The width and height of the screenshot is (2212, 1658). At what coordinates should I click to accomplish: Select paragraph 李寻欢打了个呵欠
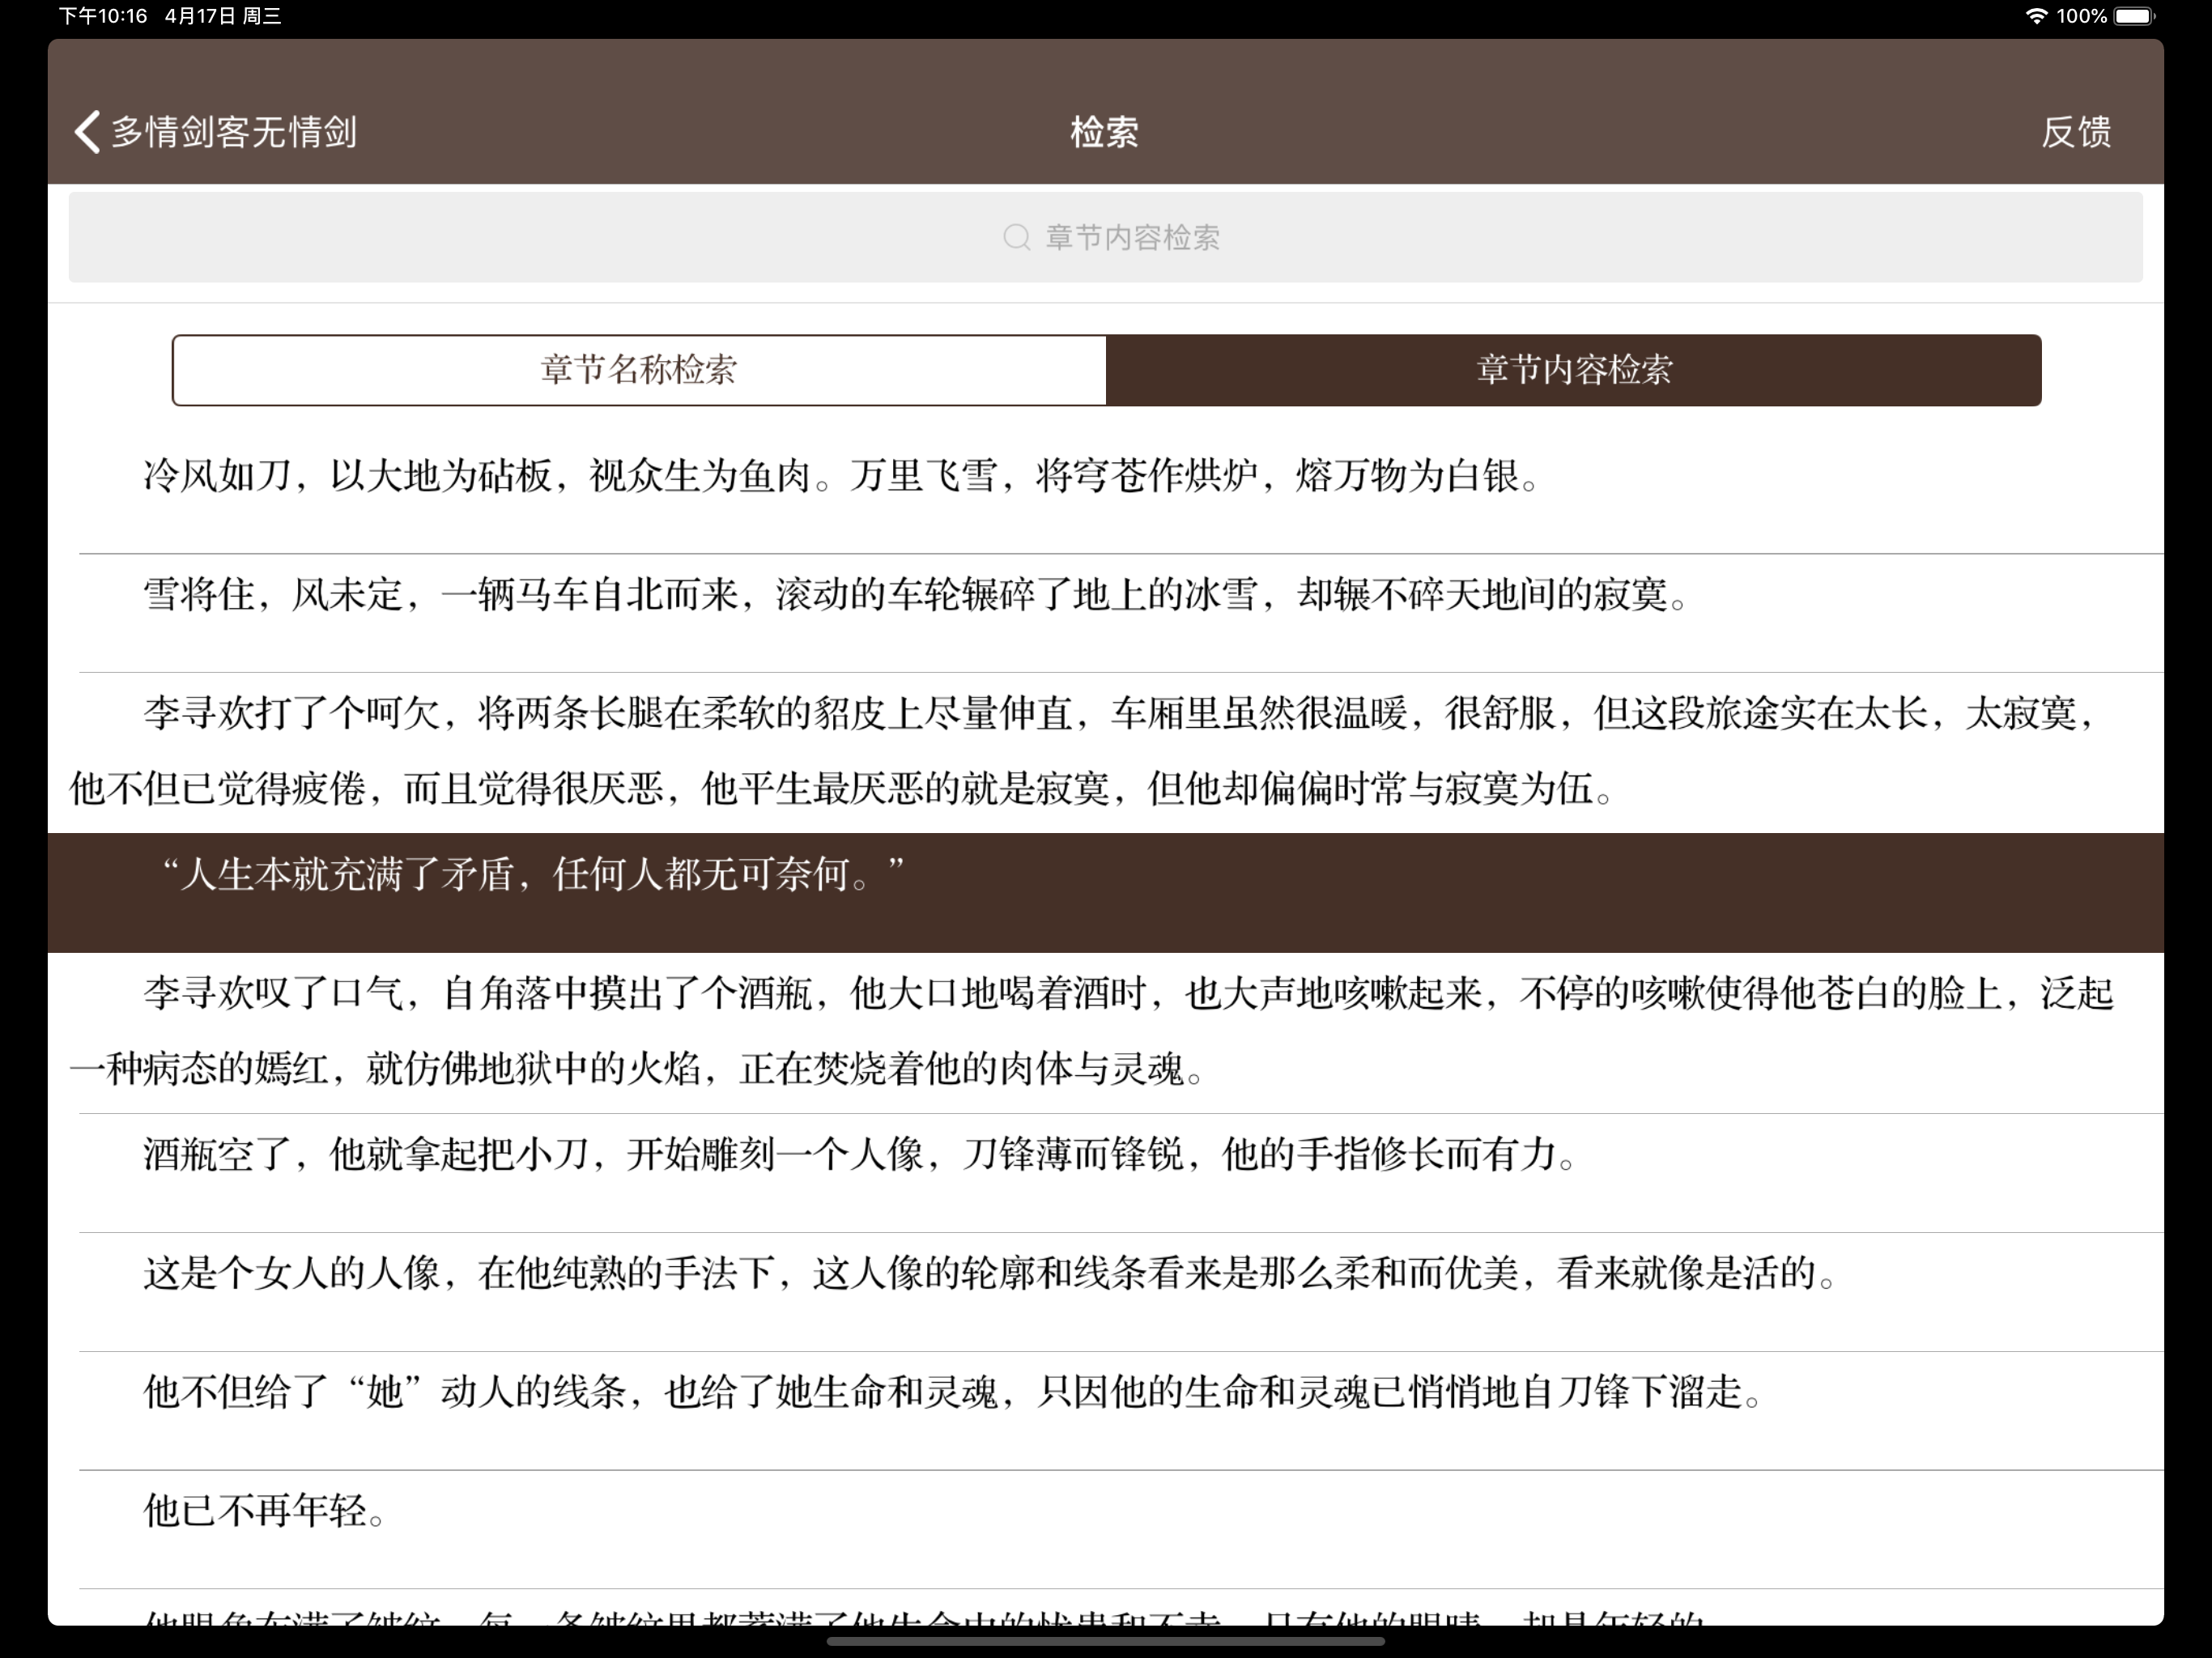point(1105,752)
